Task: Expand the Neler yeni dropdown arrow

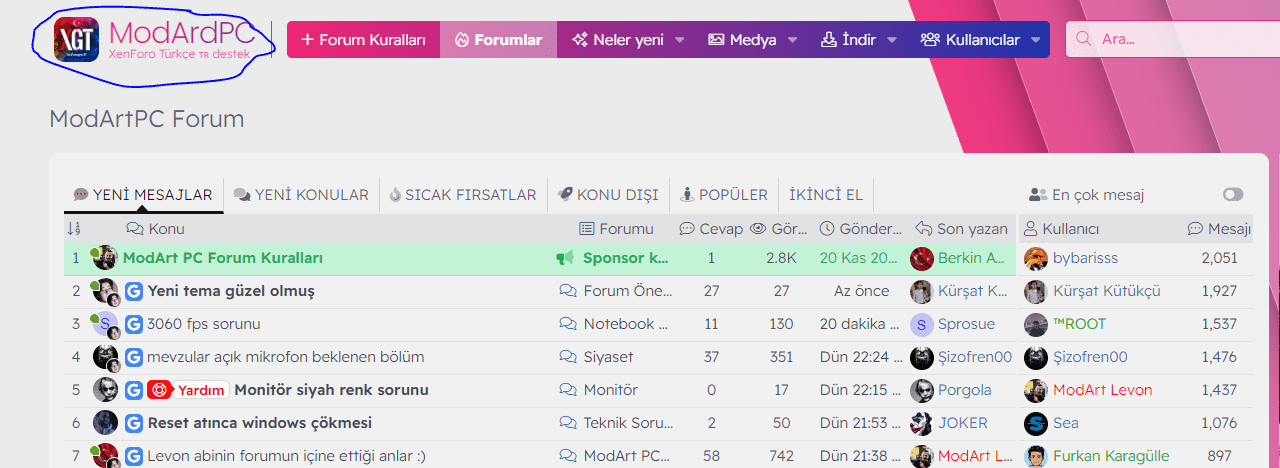Action: coord(680,40)
